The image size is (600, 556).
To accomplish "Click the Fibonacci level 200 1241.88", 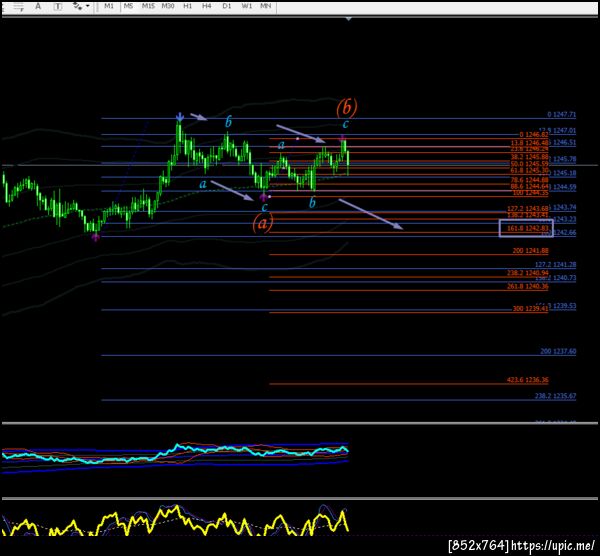I will coord(530,251).
